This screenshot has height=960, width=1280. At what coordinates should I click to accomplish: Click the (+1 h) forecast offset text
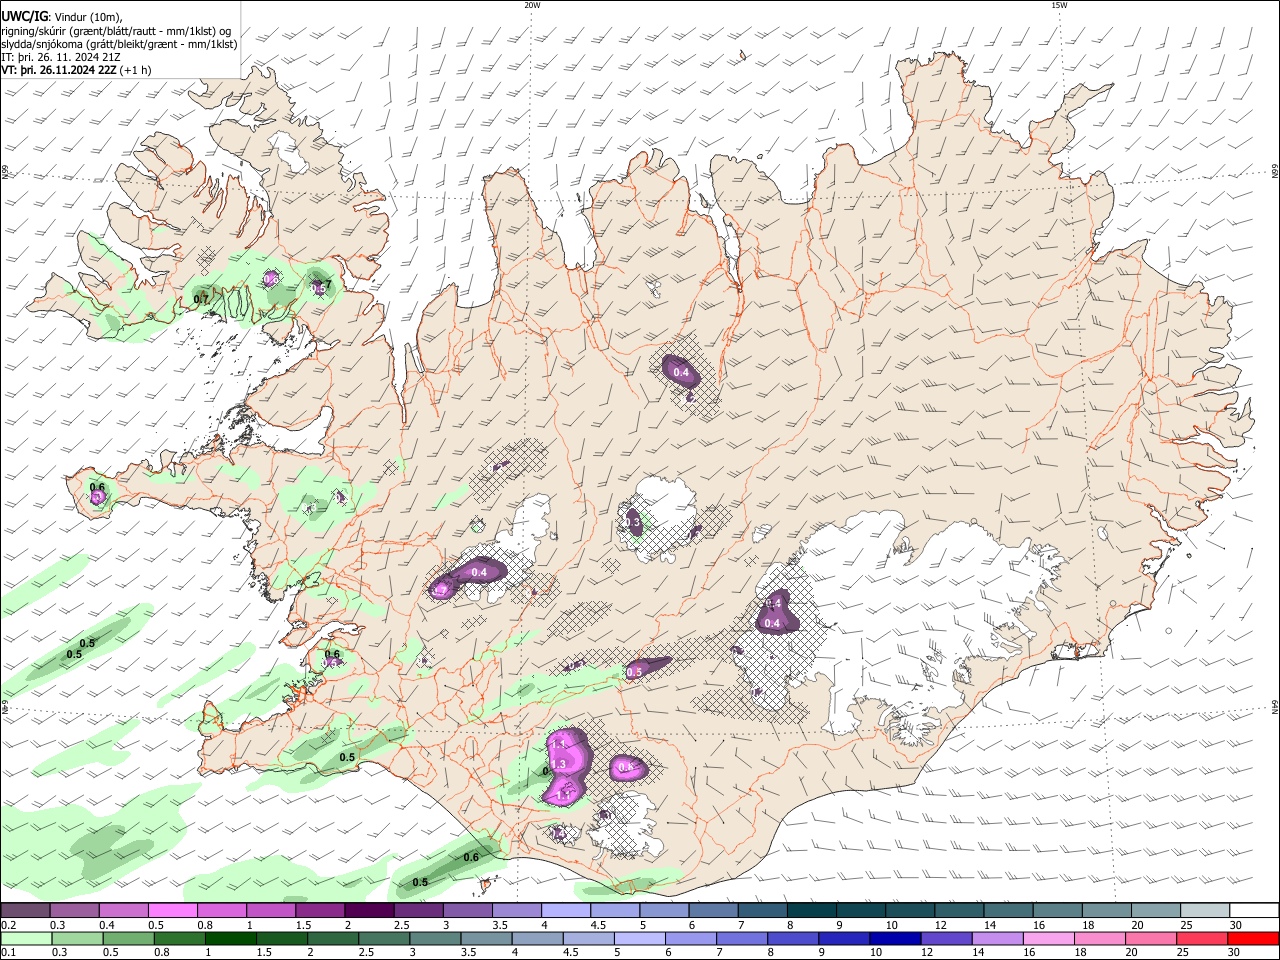(136, 70)
